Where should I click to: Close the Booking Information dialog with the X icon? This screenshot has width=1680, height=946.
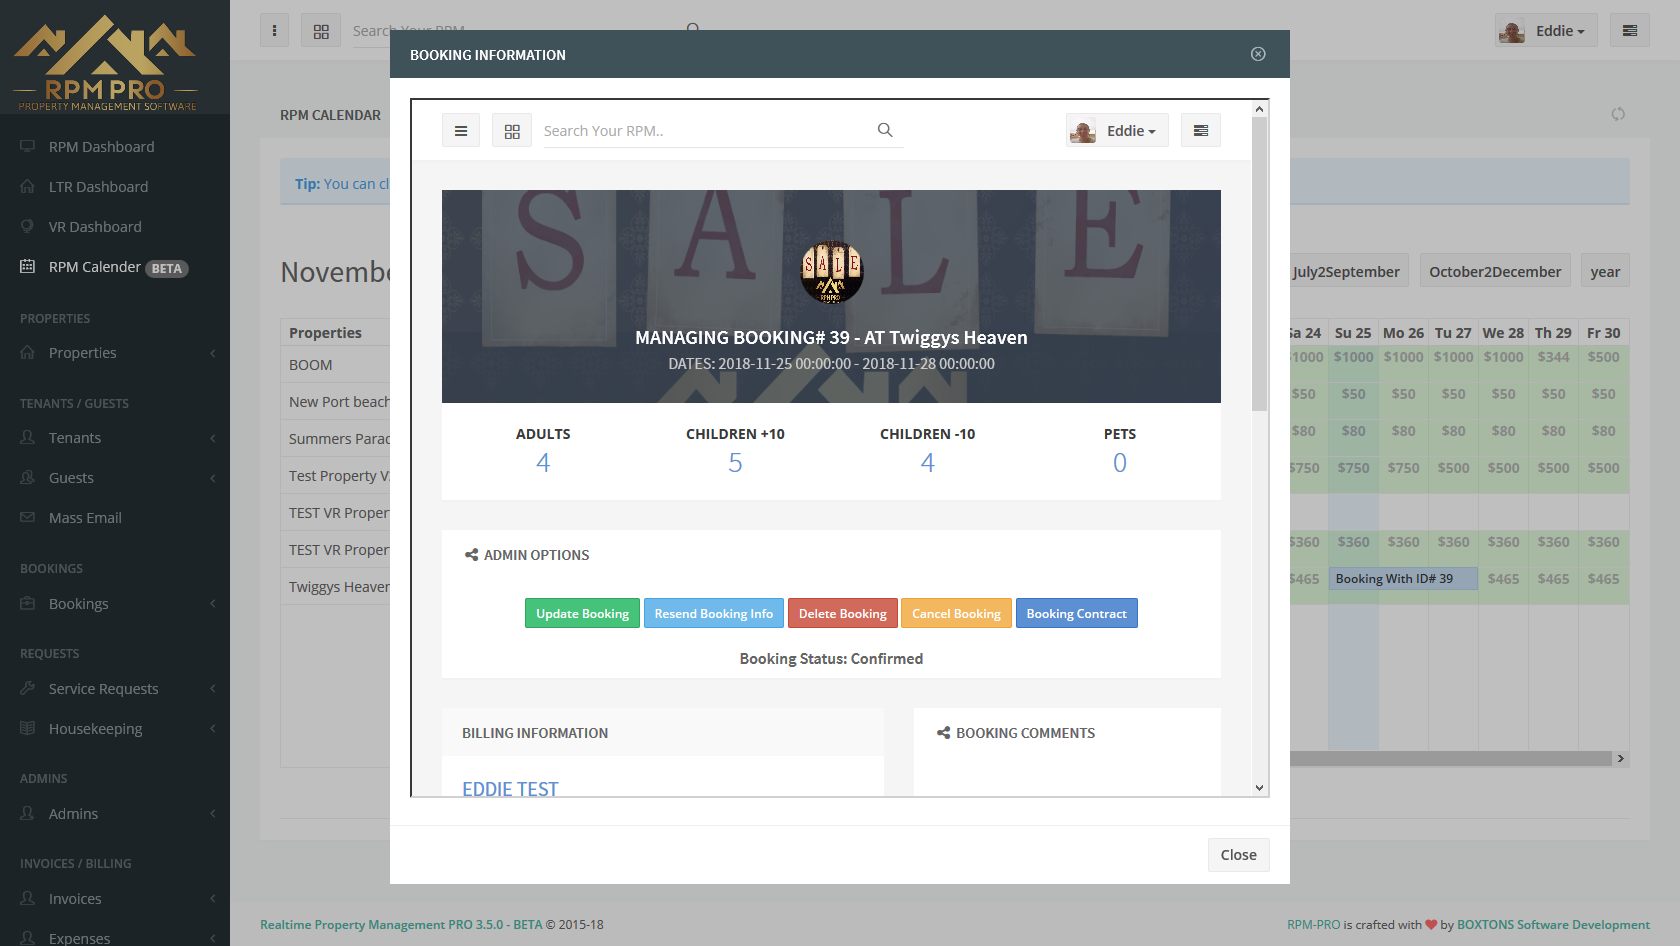coord(1258,54)
